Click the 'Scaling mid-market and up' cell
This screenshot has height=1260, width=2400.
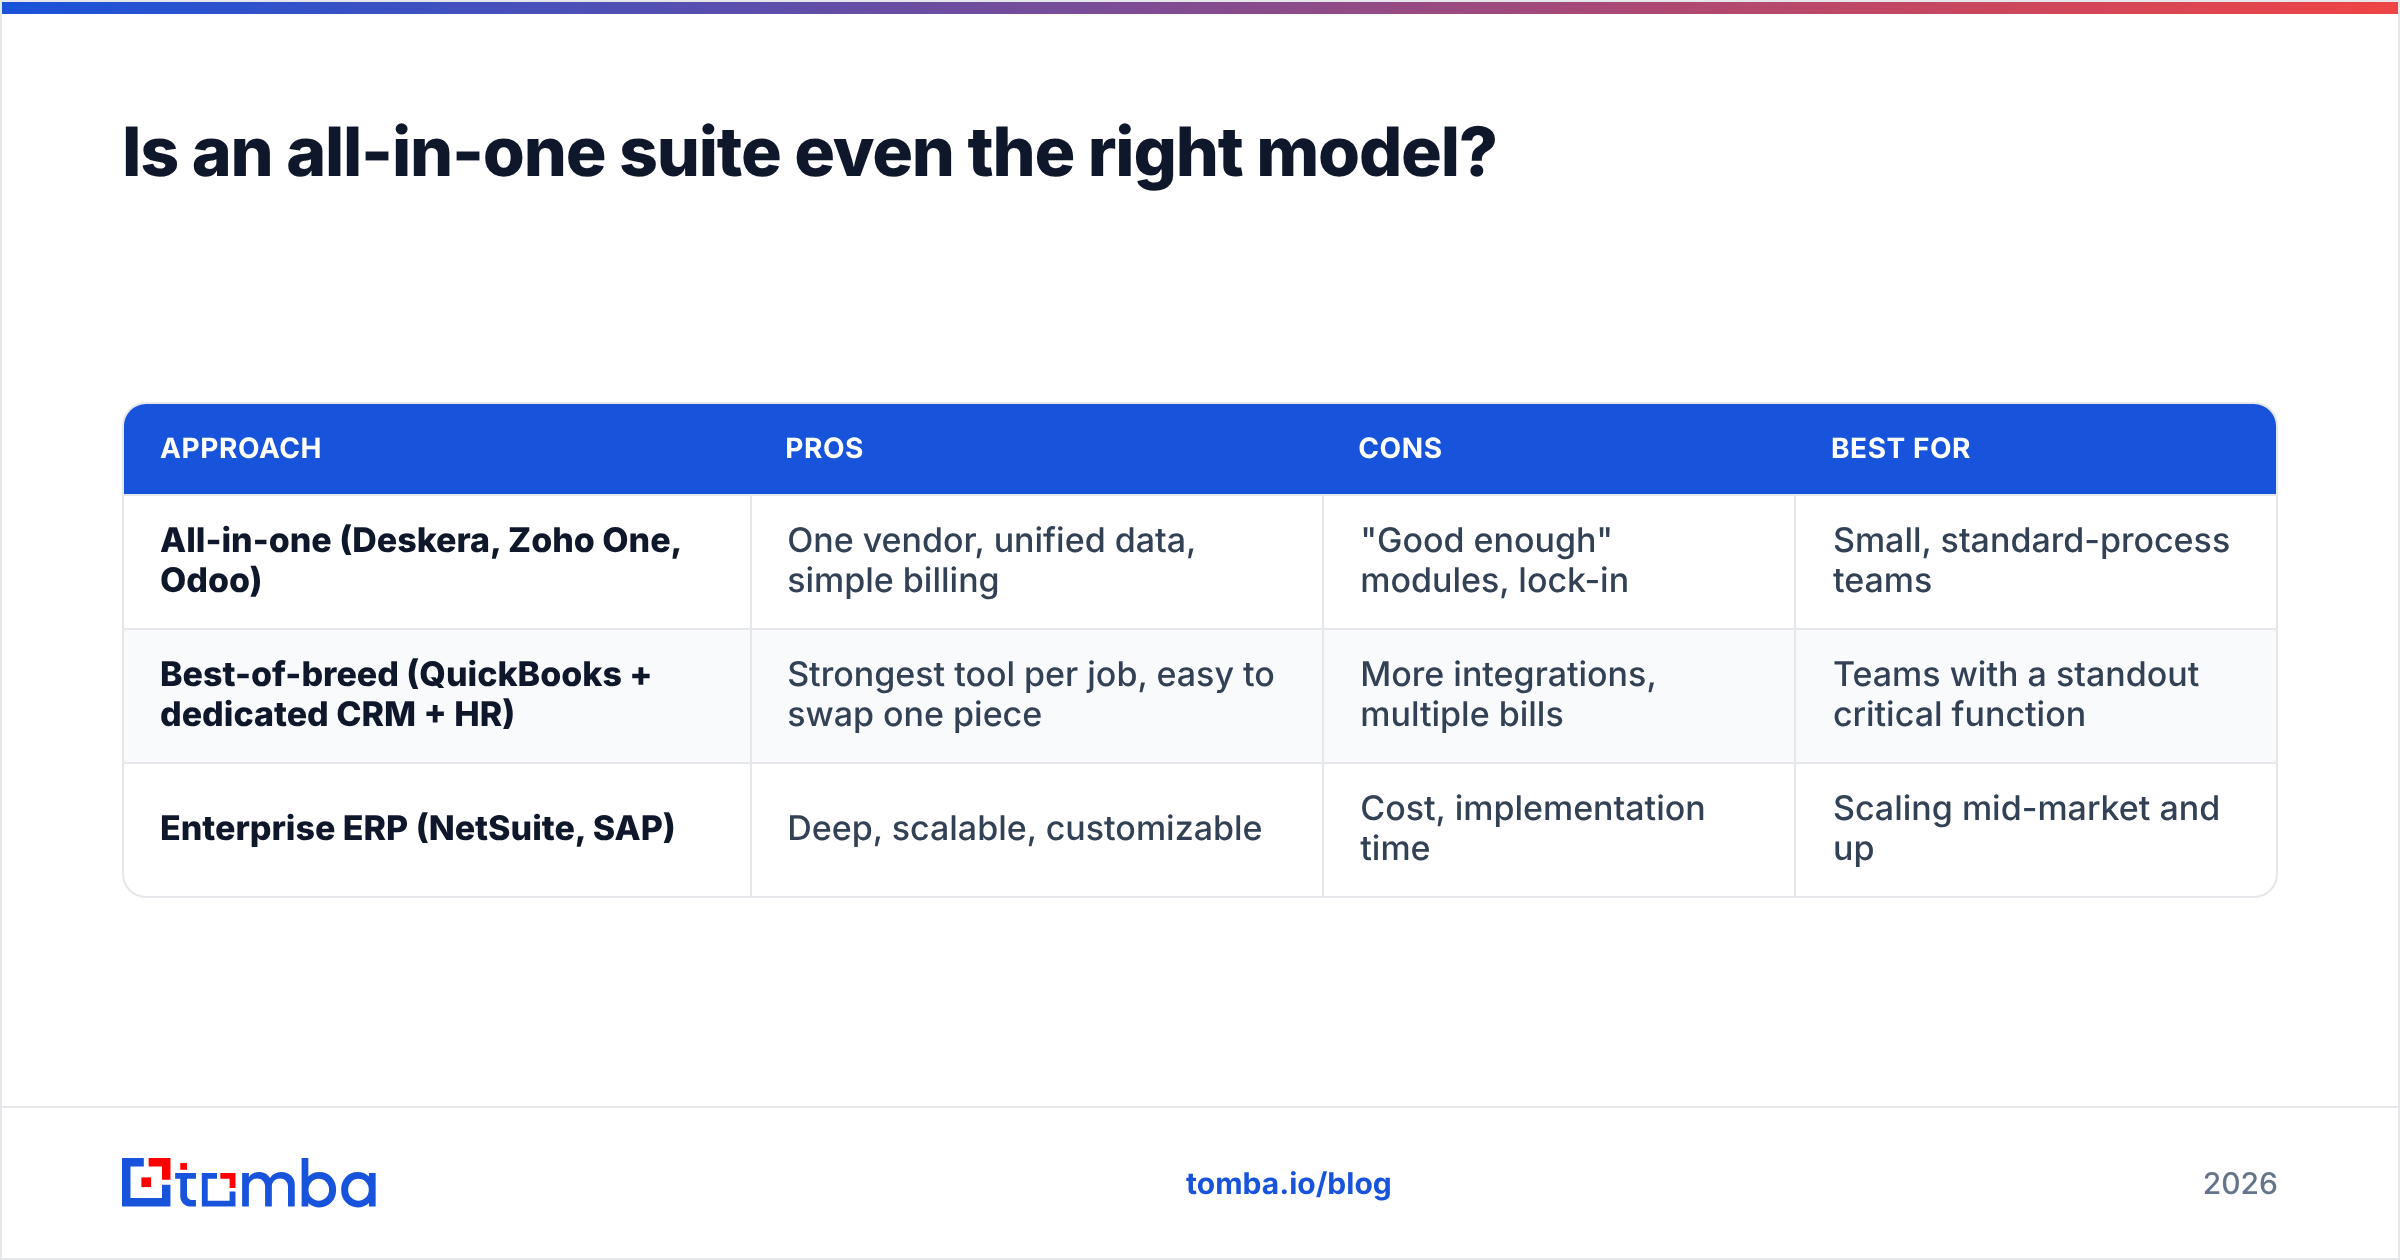2036,829
